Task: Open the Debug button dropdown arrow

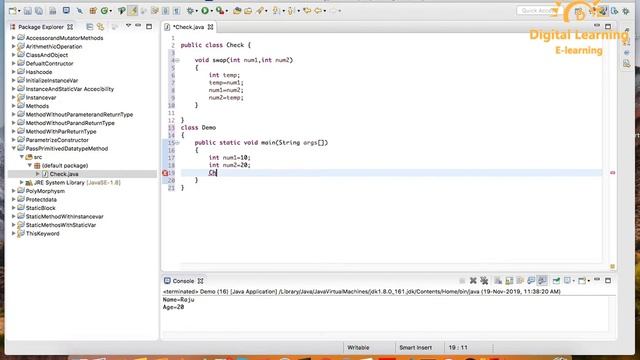Action: [x=196, y=11]
